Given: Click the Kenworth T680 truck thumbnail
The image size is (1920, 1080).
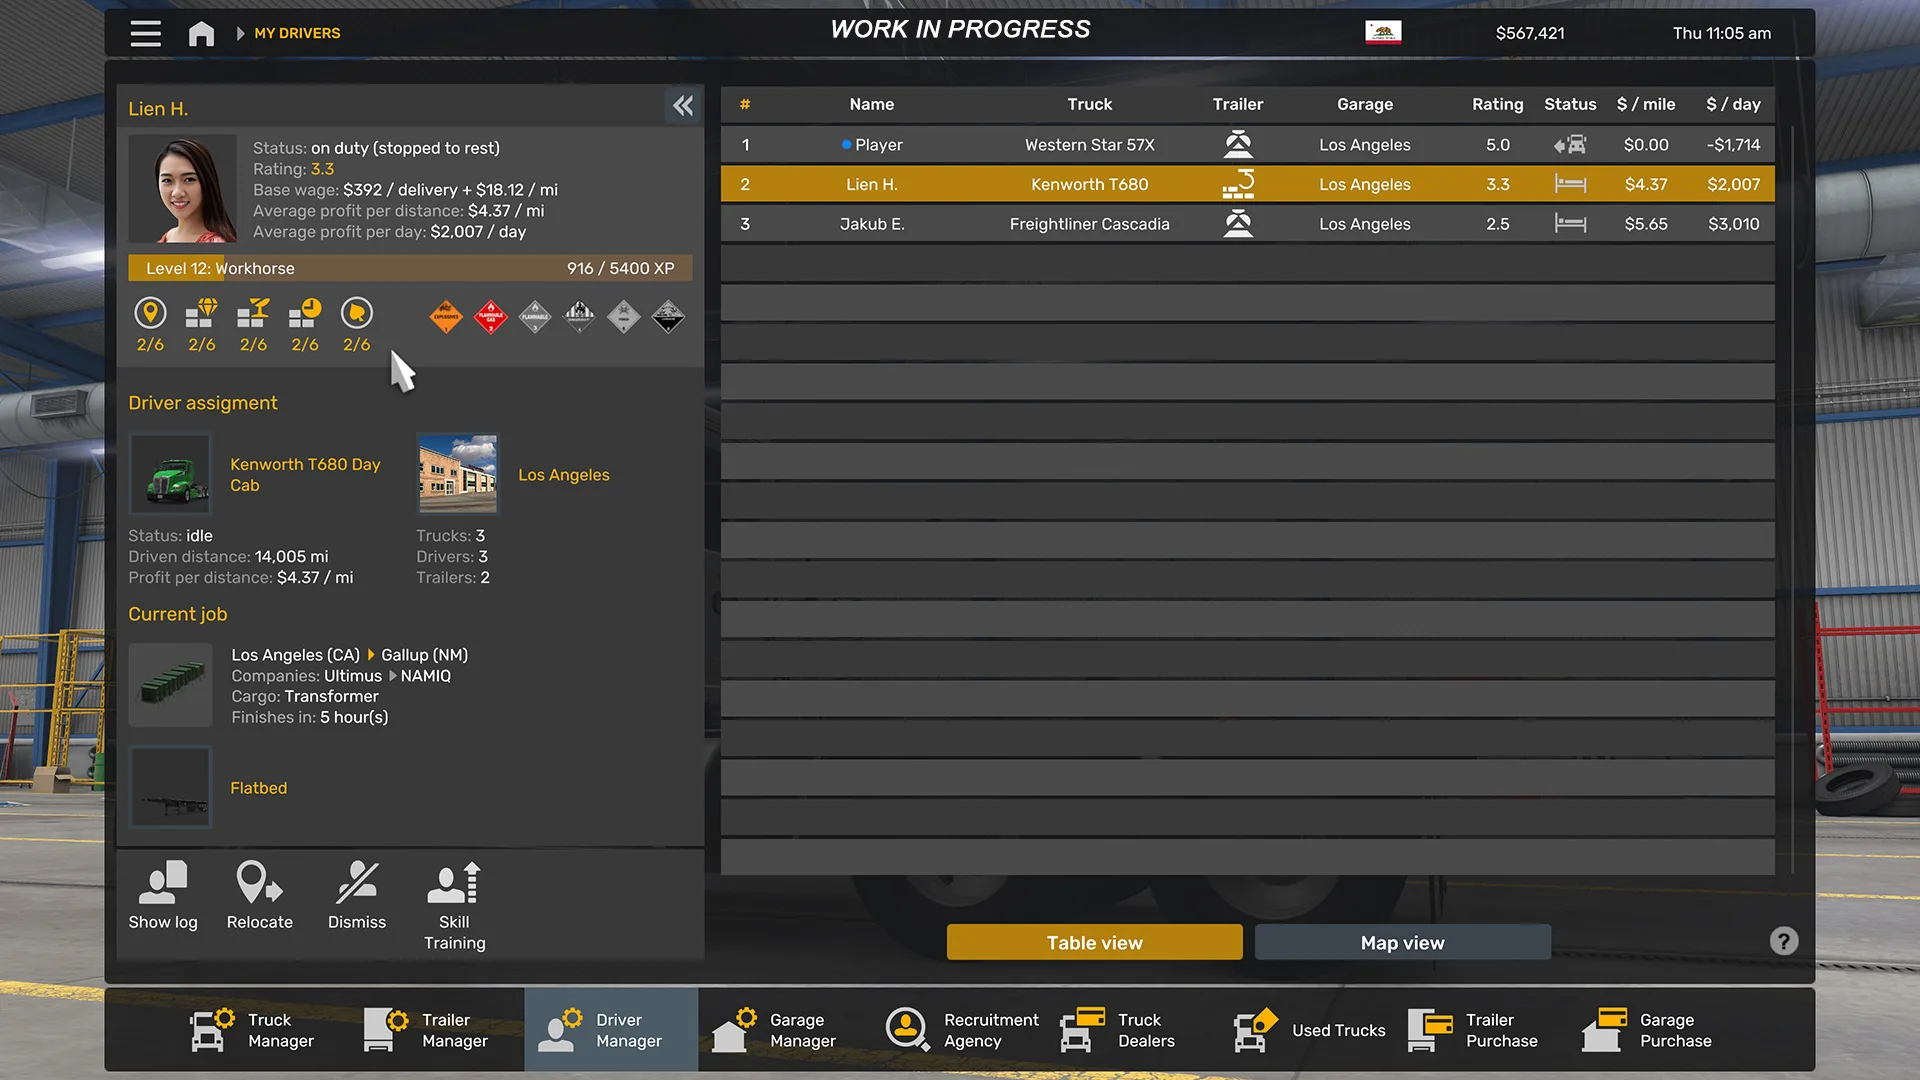Looking at the screenshot, I should click(171, 474).
